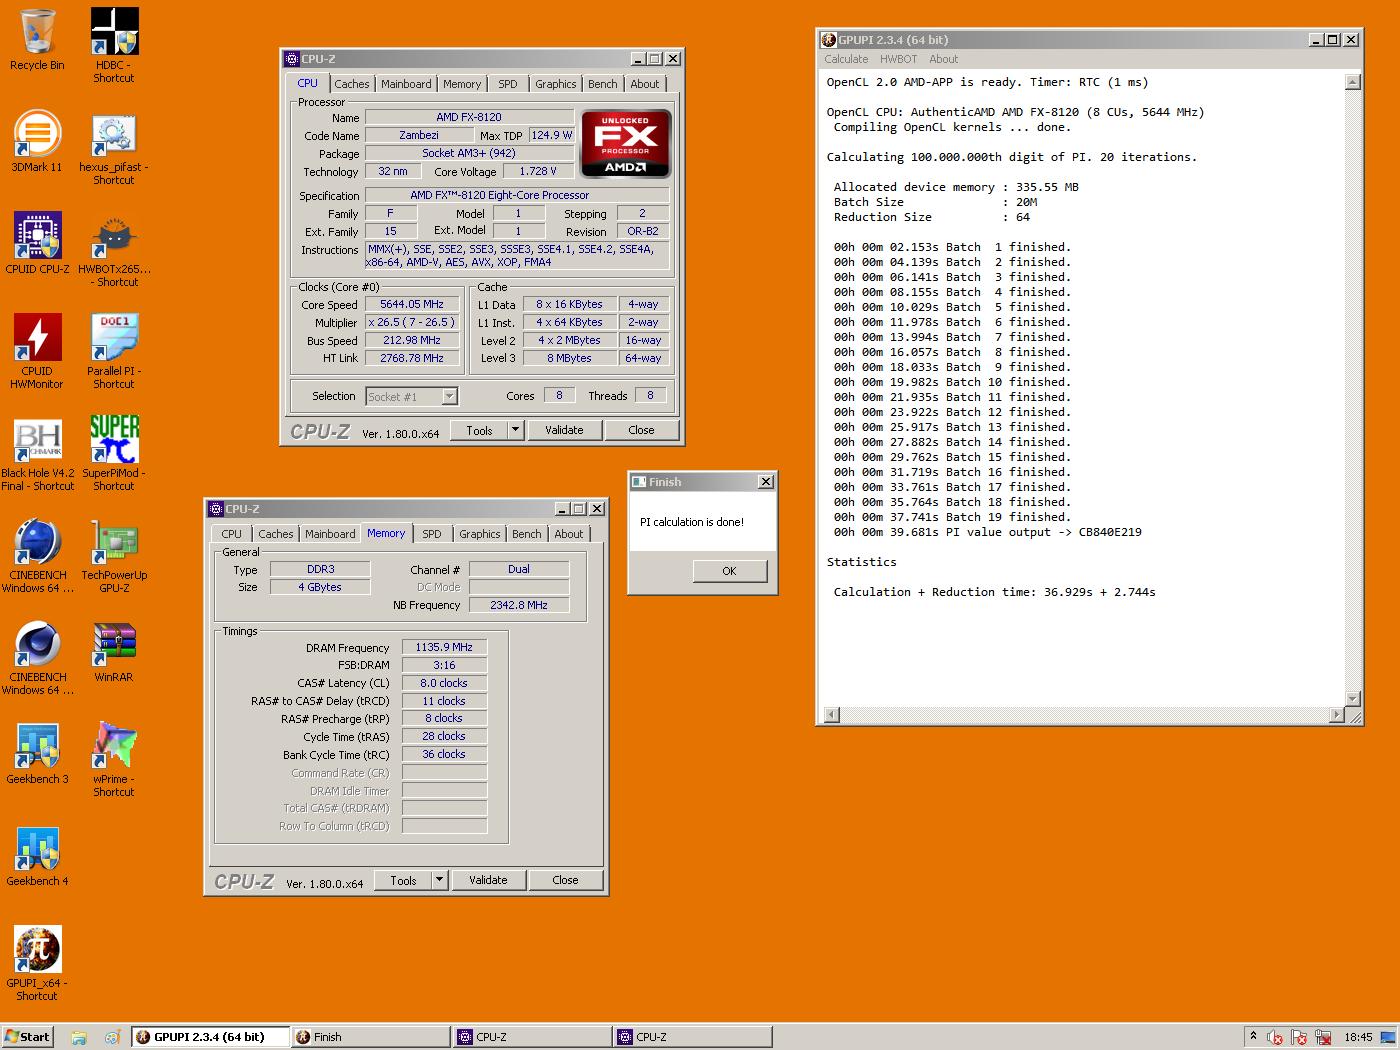Click GPUPI vertical scrollbar down arrow

1353,699
